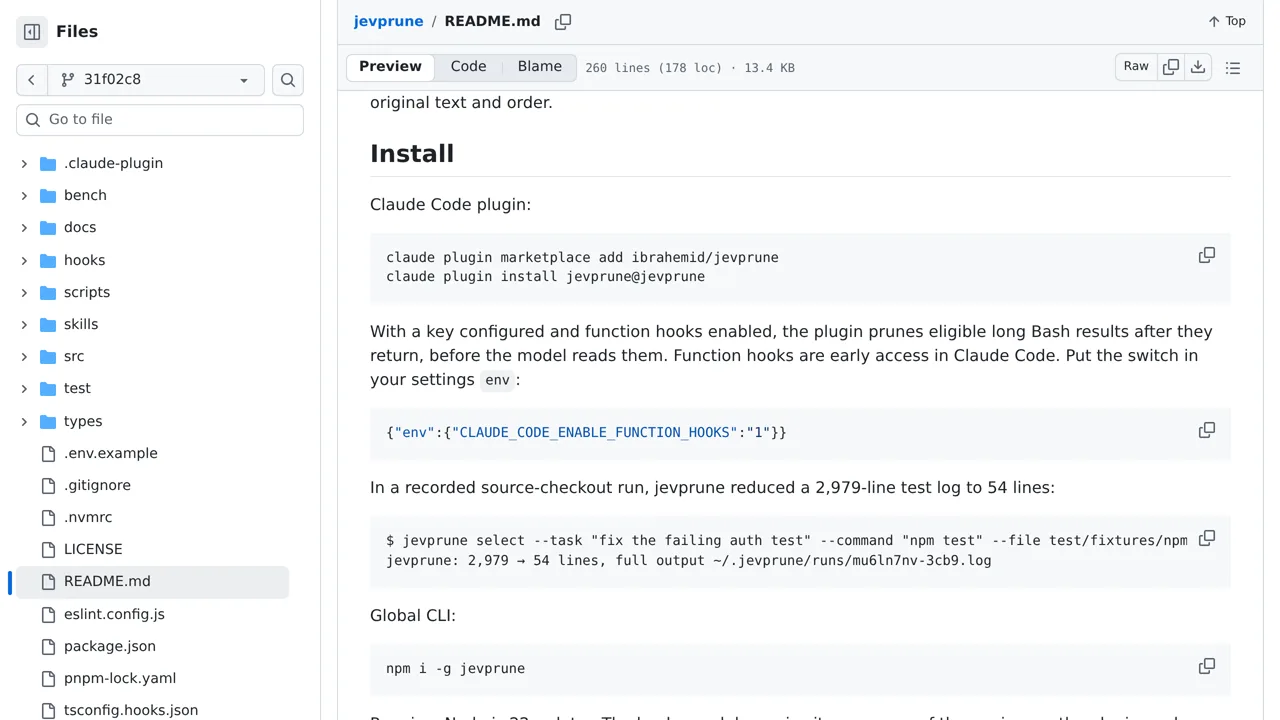Screen dimensions: 1280x720
Task: Open the hooks folder icon
Action: (x=48, y=260)
